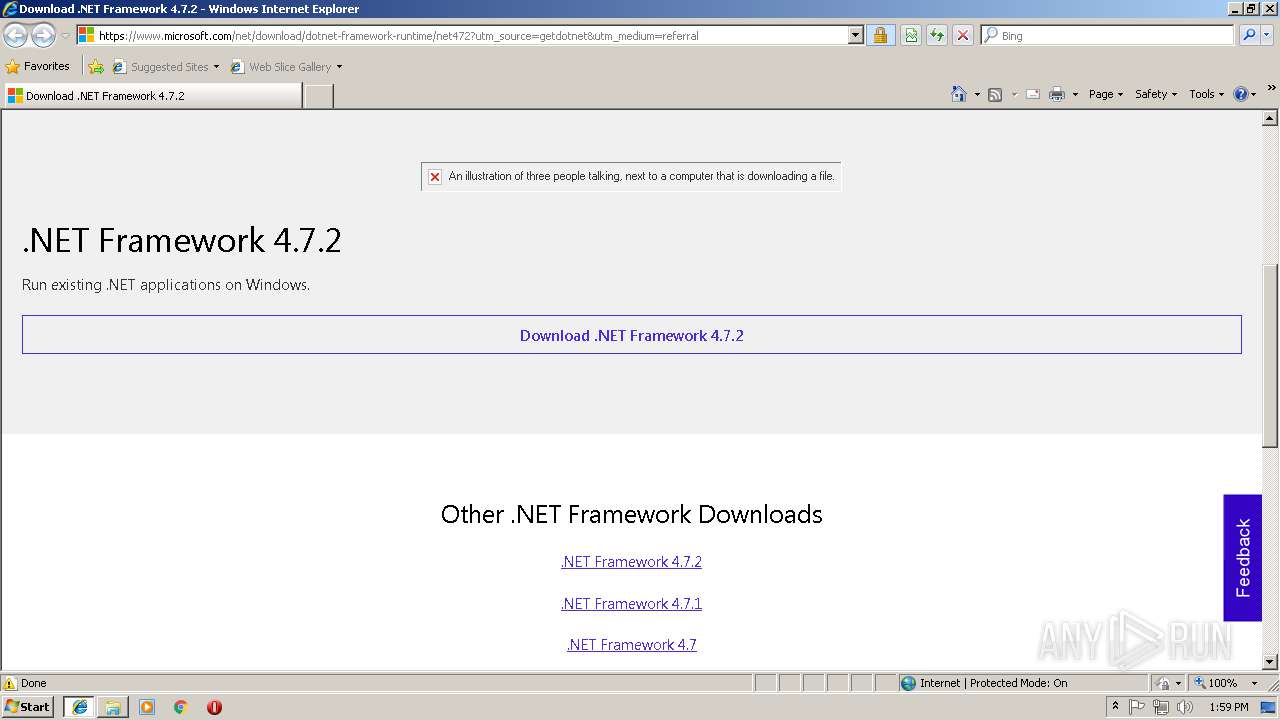
Task: Open the red stop-sign taskbar icon
Action: pyautogui.click(x=214, y=707)
